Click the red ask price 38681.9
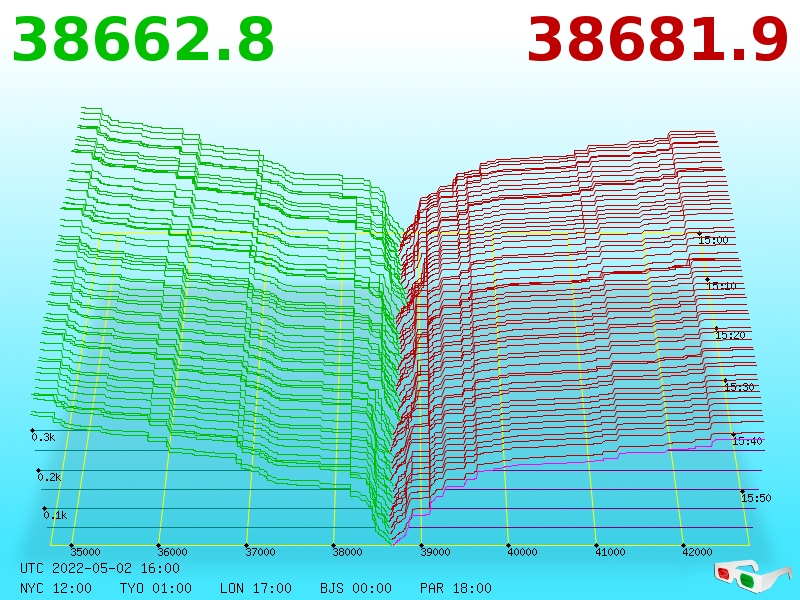Viewport: 800px width, 600px height. point(657,40)
